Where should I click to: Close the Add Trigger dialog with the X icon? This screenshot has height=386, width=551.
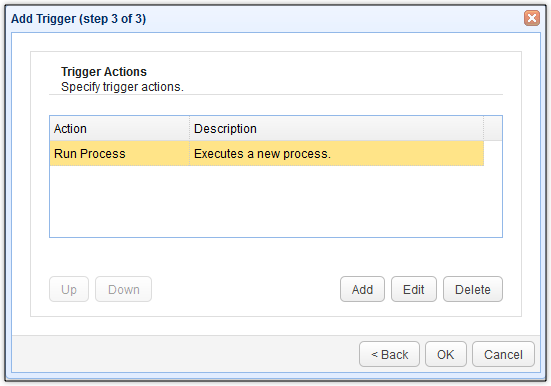tap(531, 18)
